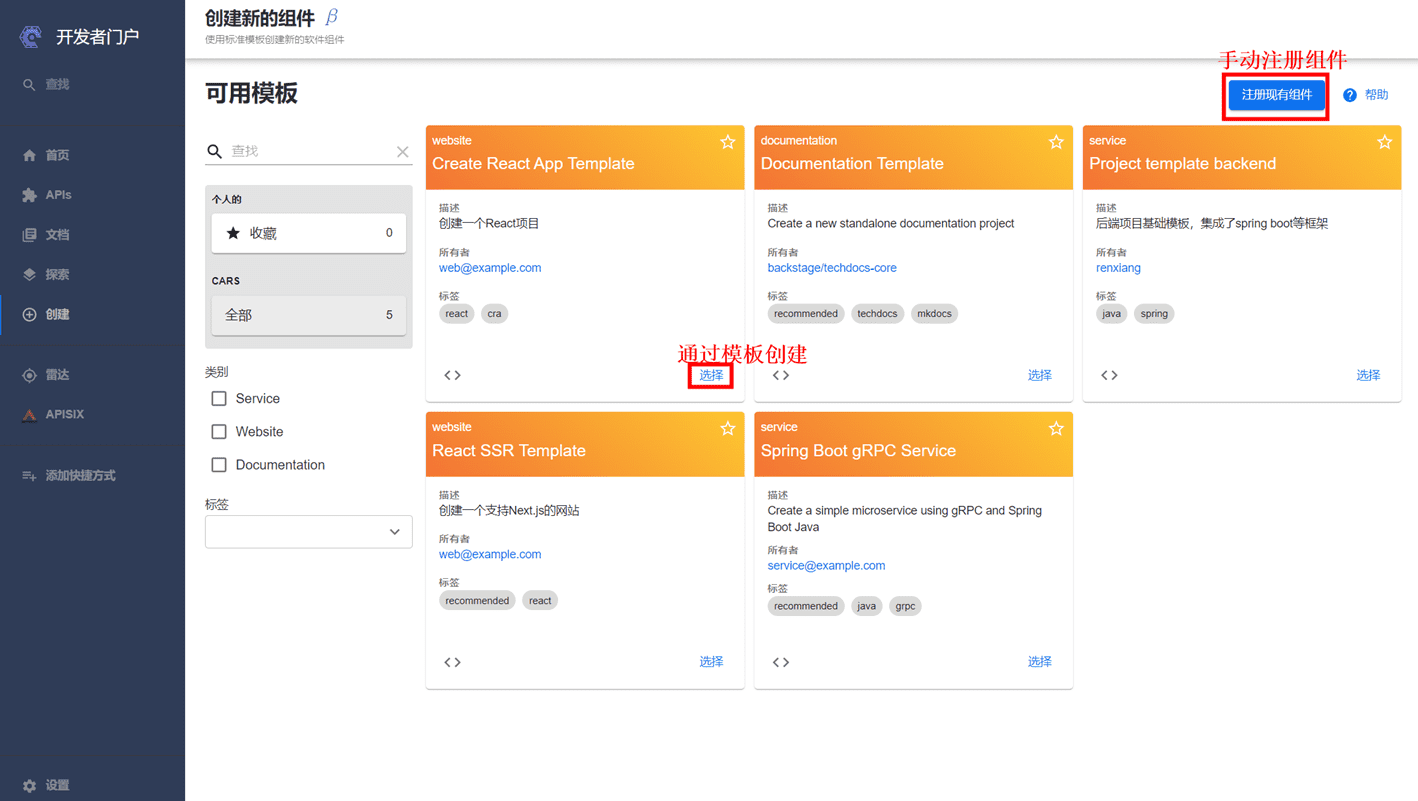The width and height of the screenshot is (1418, 801).
Task: Open owner renxiang link
Action: [1118, 268]
